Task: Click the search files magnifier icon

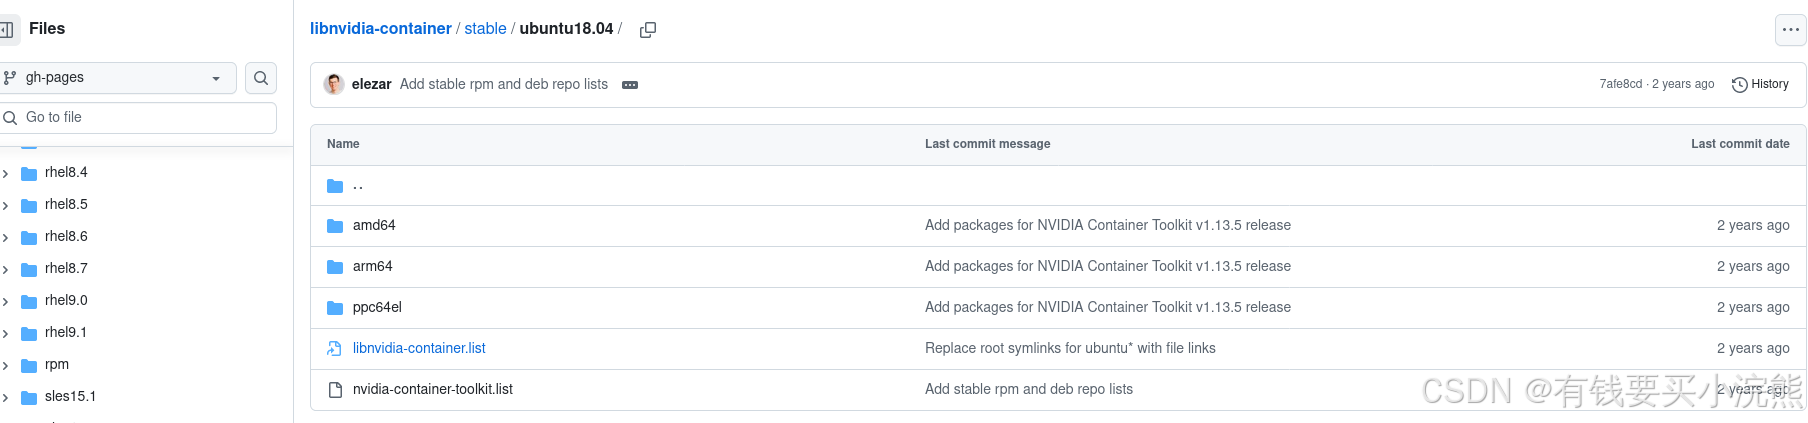Action: [261, 78]
